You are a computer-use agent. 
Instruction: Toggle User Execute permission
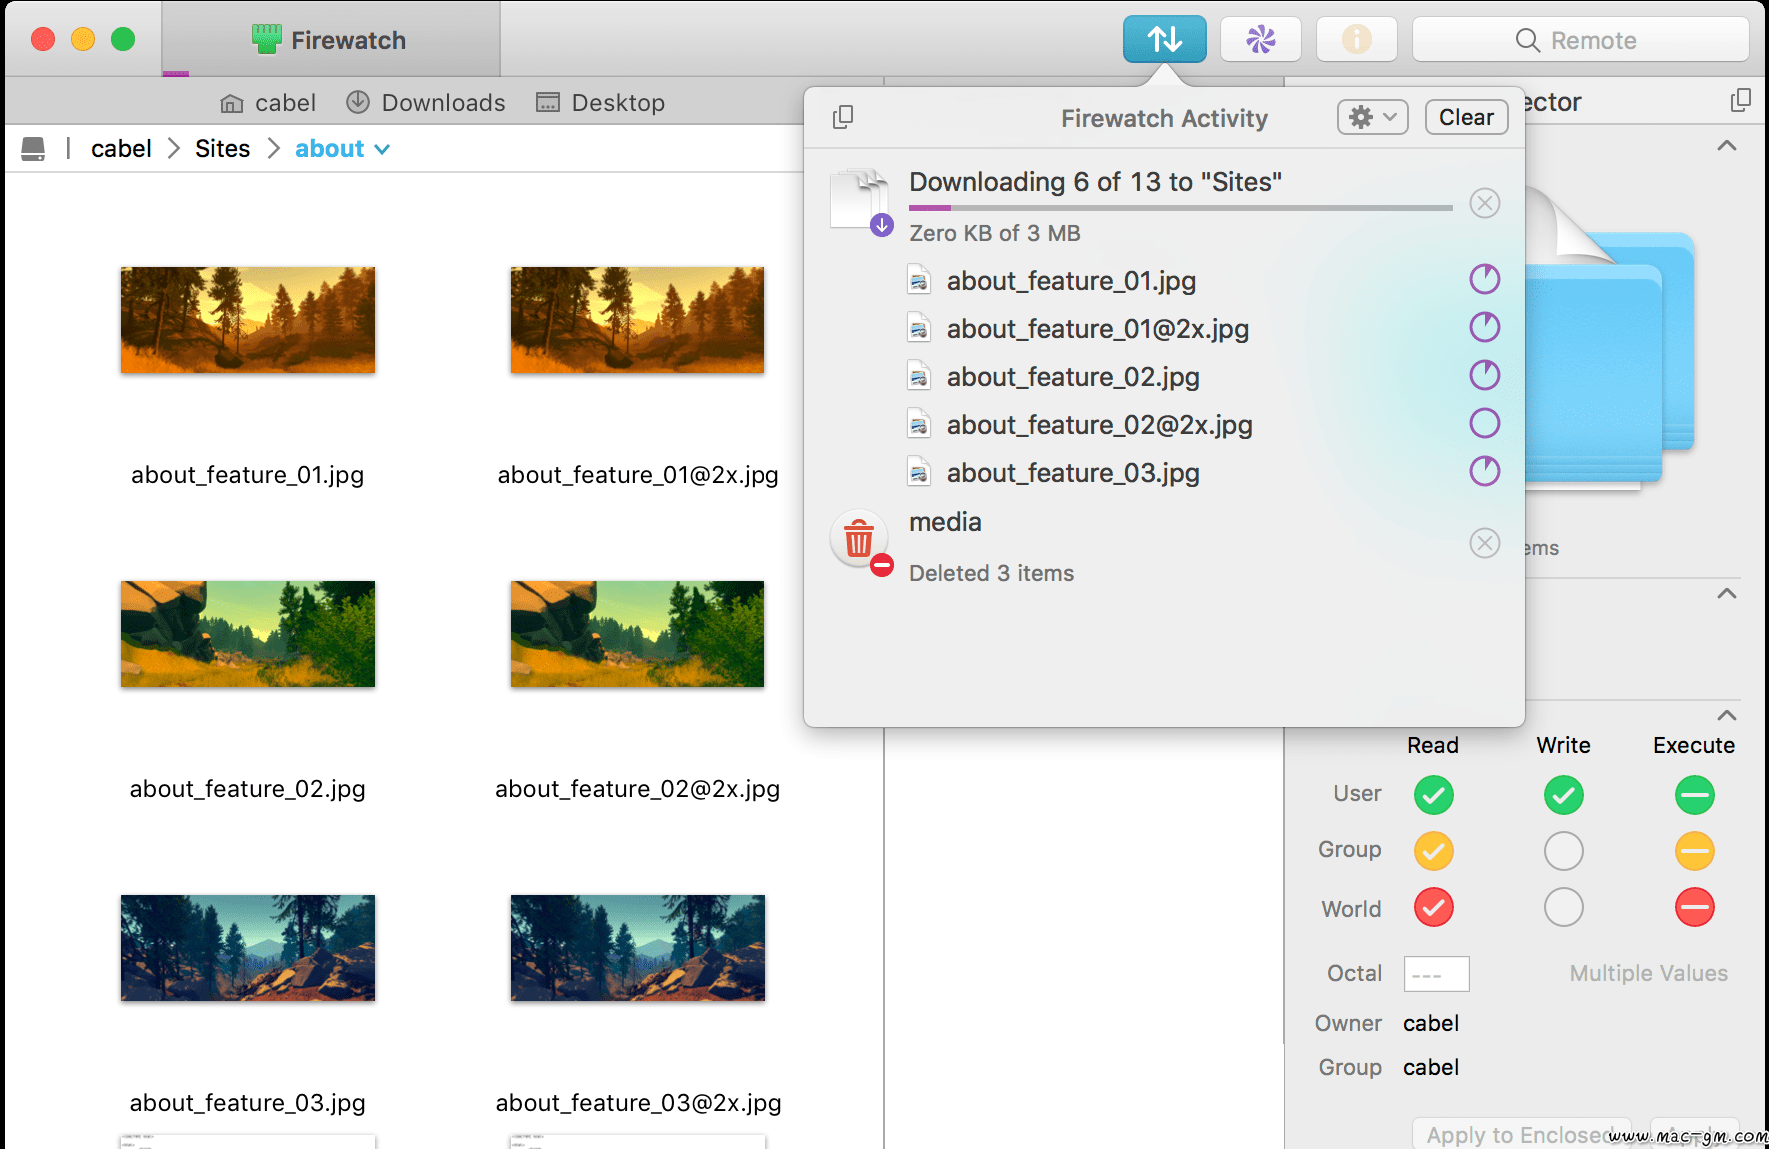(x=1695, y=795)
